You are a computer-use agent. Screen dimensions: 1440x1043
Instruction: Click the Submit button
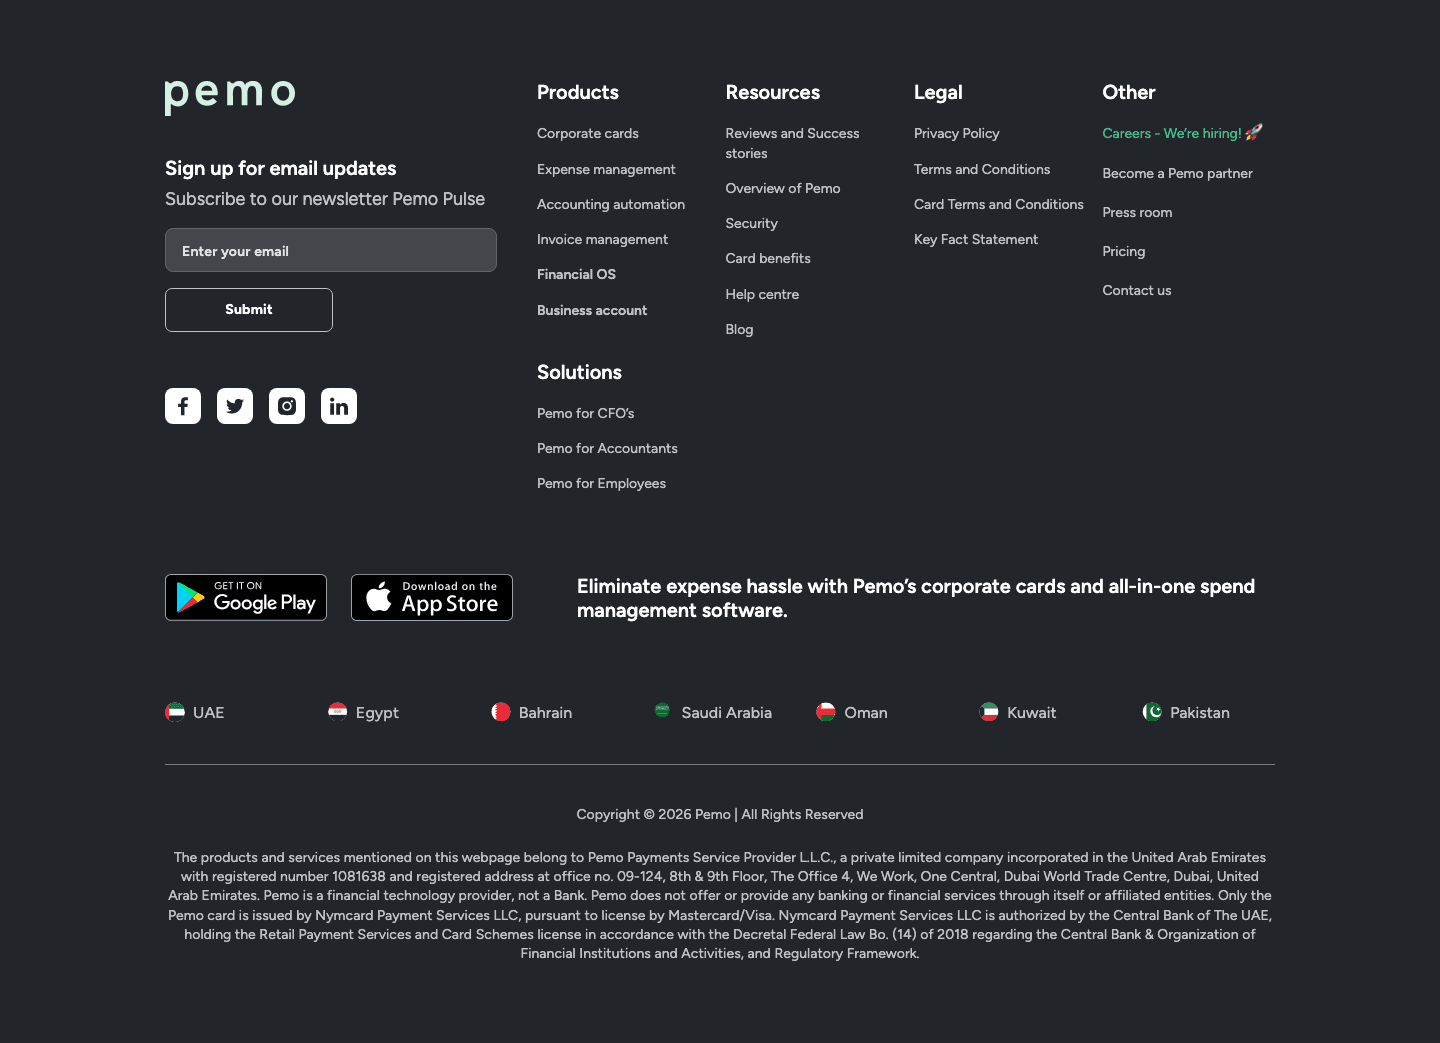click(249, 310)
